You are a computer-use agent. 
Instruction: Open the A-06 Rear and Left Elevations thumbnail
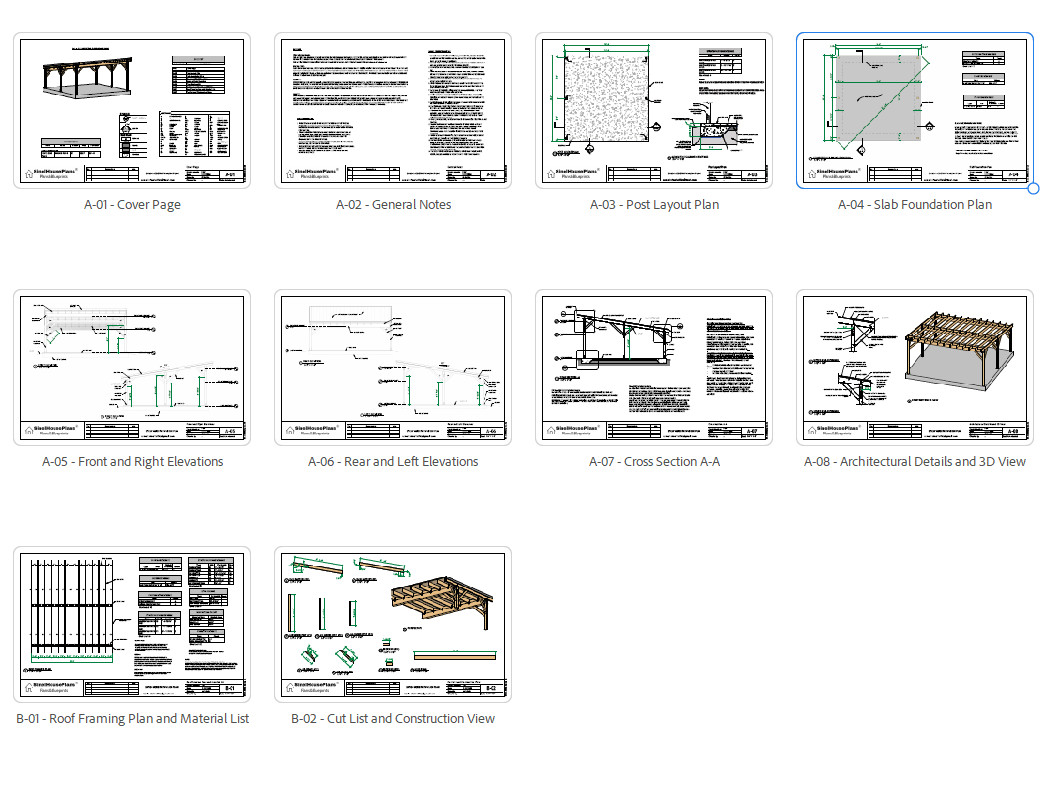click(393, 367)
